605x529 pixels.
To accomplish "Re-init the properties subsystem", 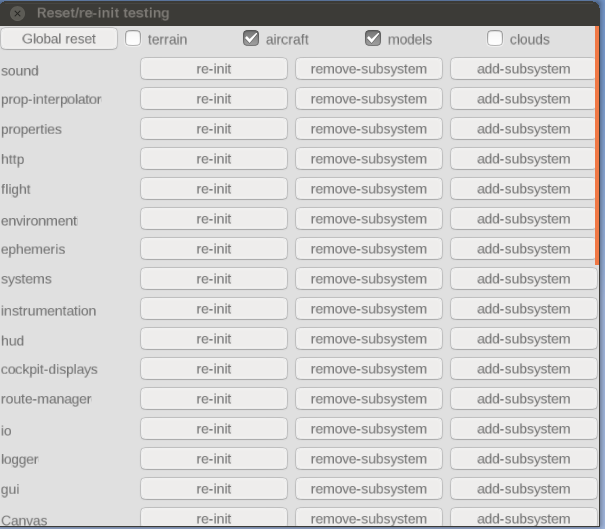I will click(x=214, y=129).
